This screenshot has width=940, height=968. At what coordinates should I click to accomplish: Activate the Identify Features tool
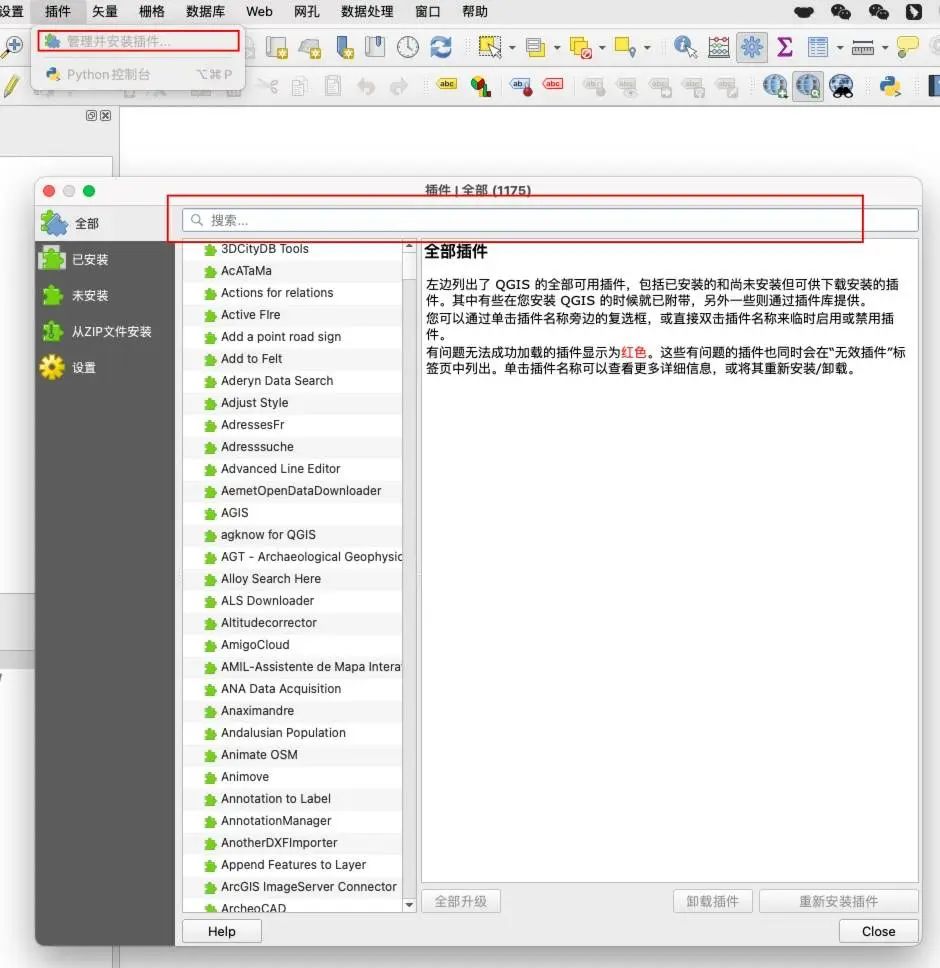click(685, 47)
